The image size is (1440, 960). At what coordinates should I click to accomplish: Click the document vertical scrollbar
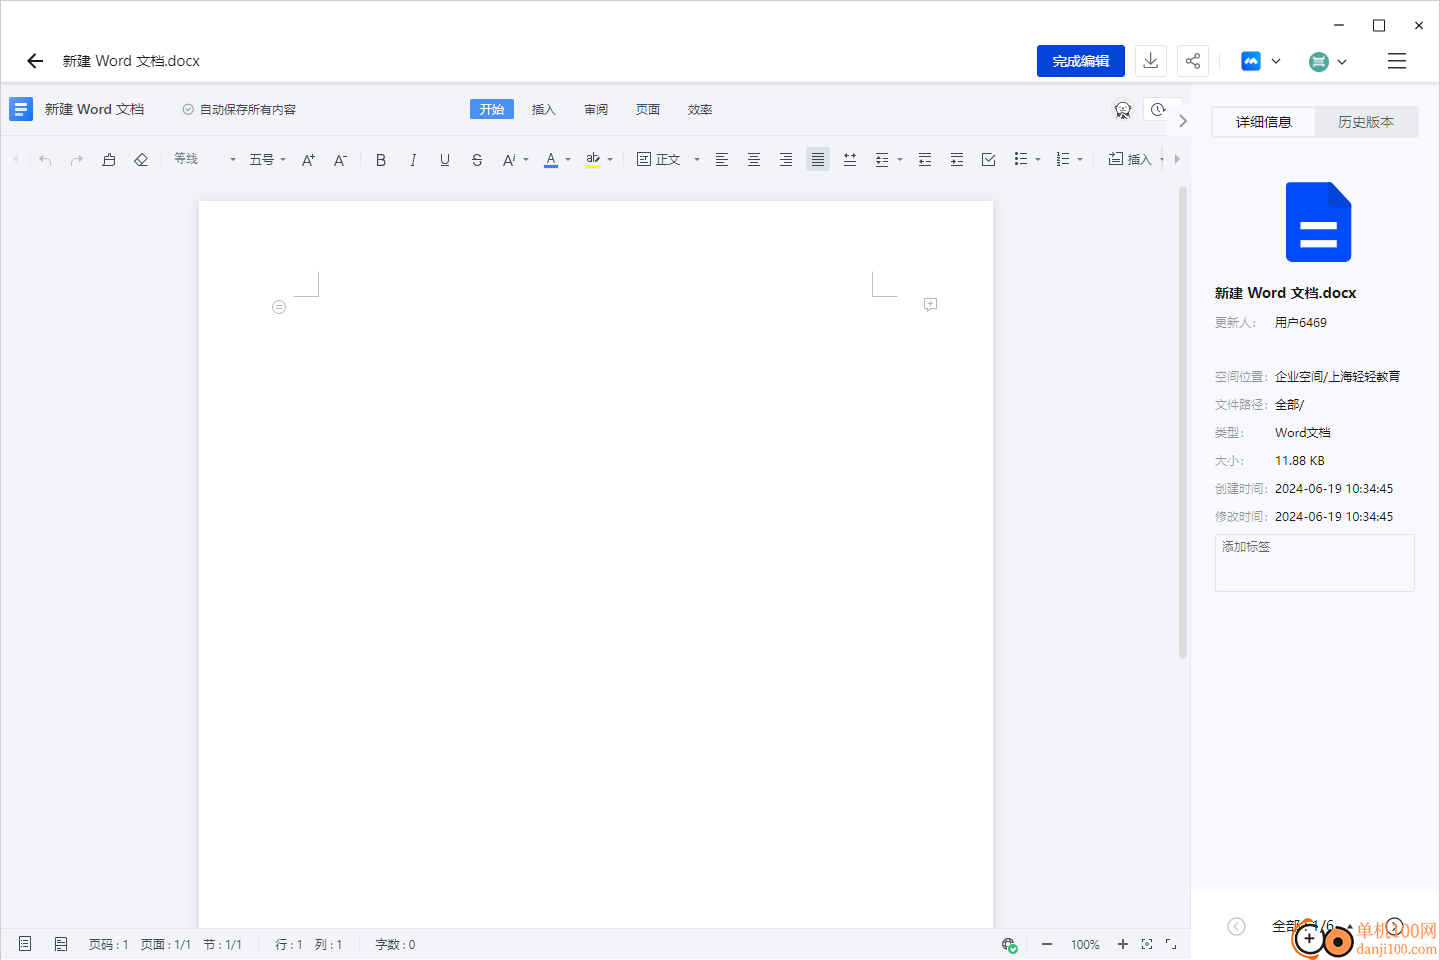point(1183,422)
